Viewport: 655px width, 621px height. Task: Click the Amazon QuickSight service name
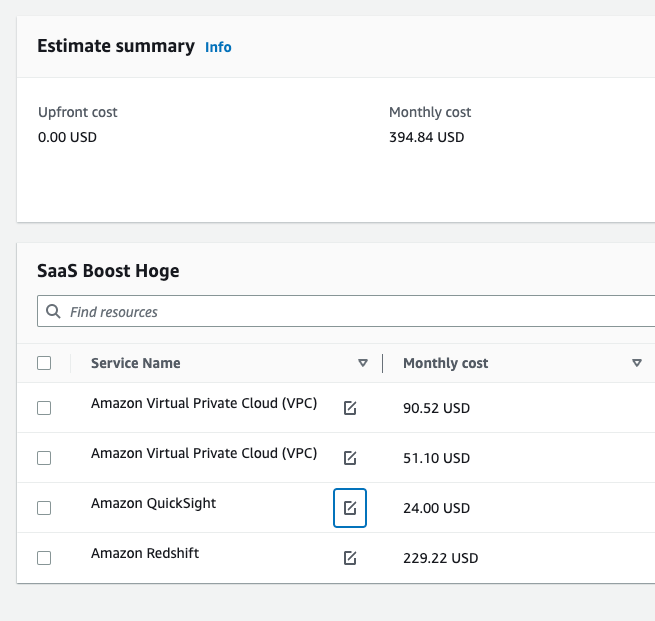pyautogui.click(x=153, y=503)
